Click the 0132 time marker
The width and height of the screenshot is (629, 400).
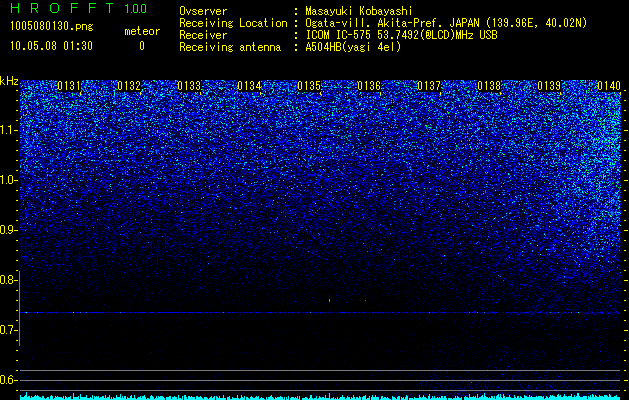(129, 86)
